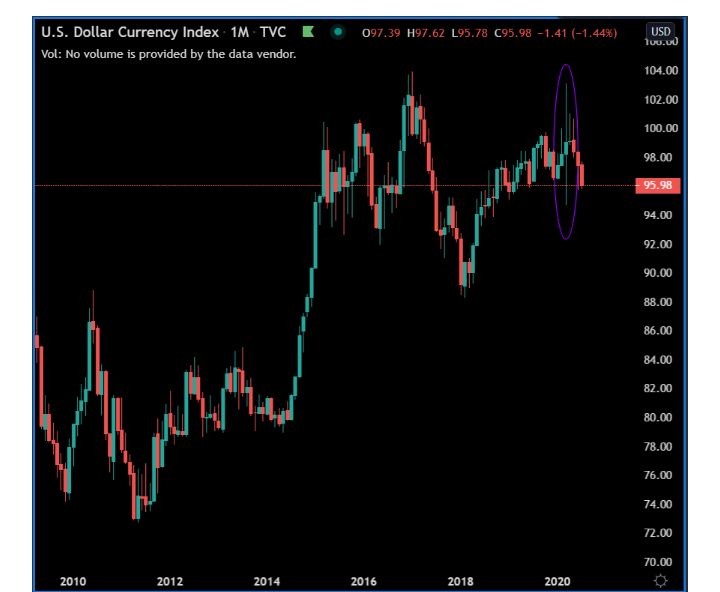Click the 2020 label on time axis
Image resolution: width=720 pixels, height=592 pixels.
557,581
